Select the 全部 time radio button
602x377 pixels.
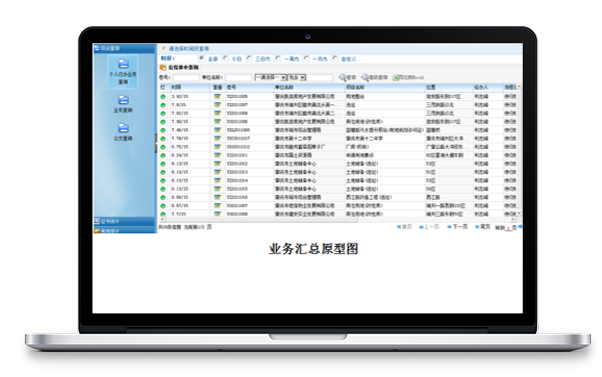click(x=202, y=58)
